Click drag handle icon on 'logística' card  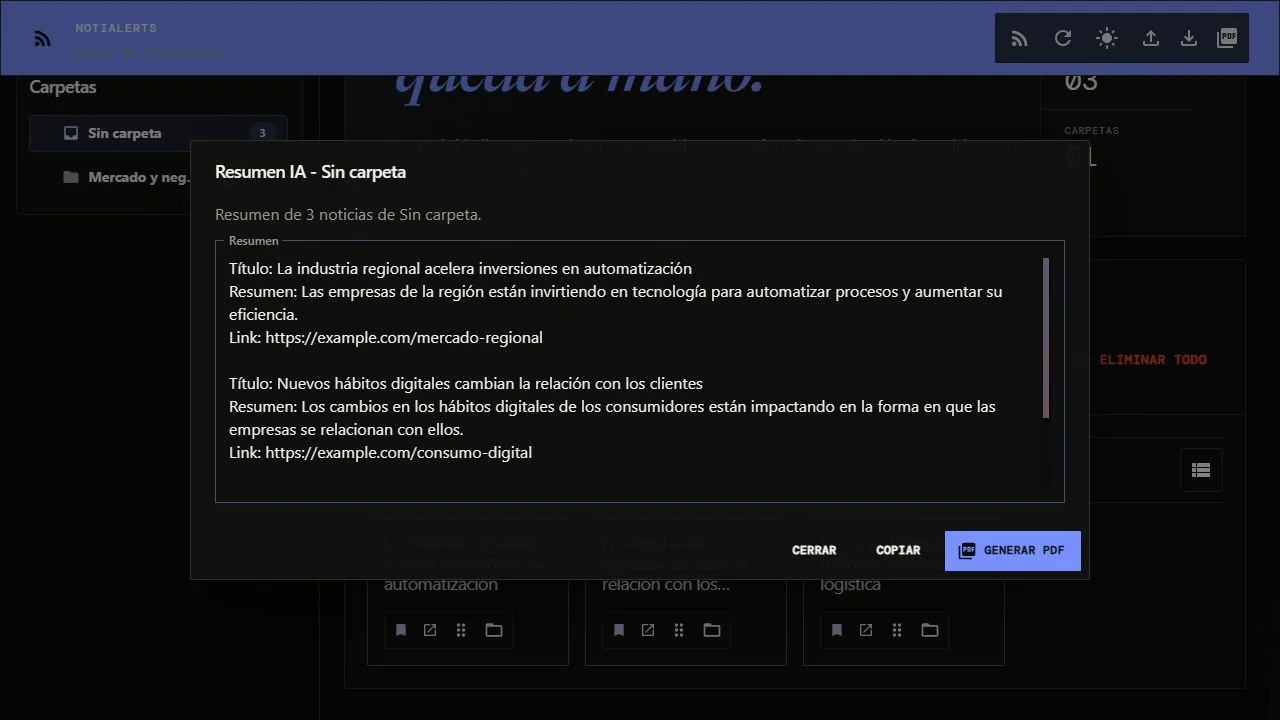click(897, 630)
